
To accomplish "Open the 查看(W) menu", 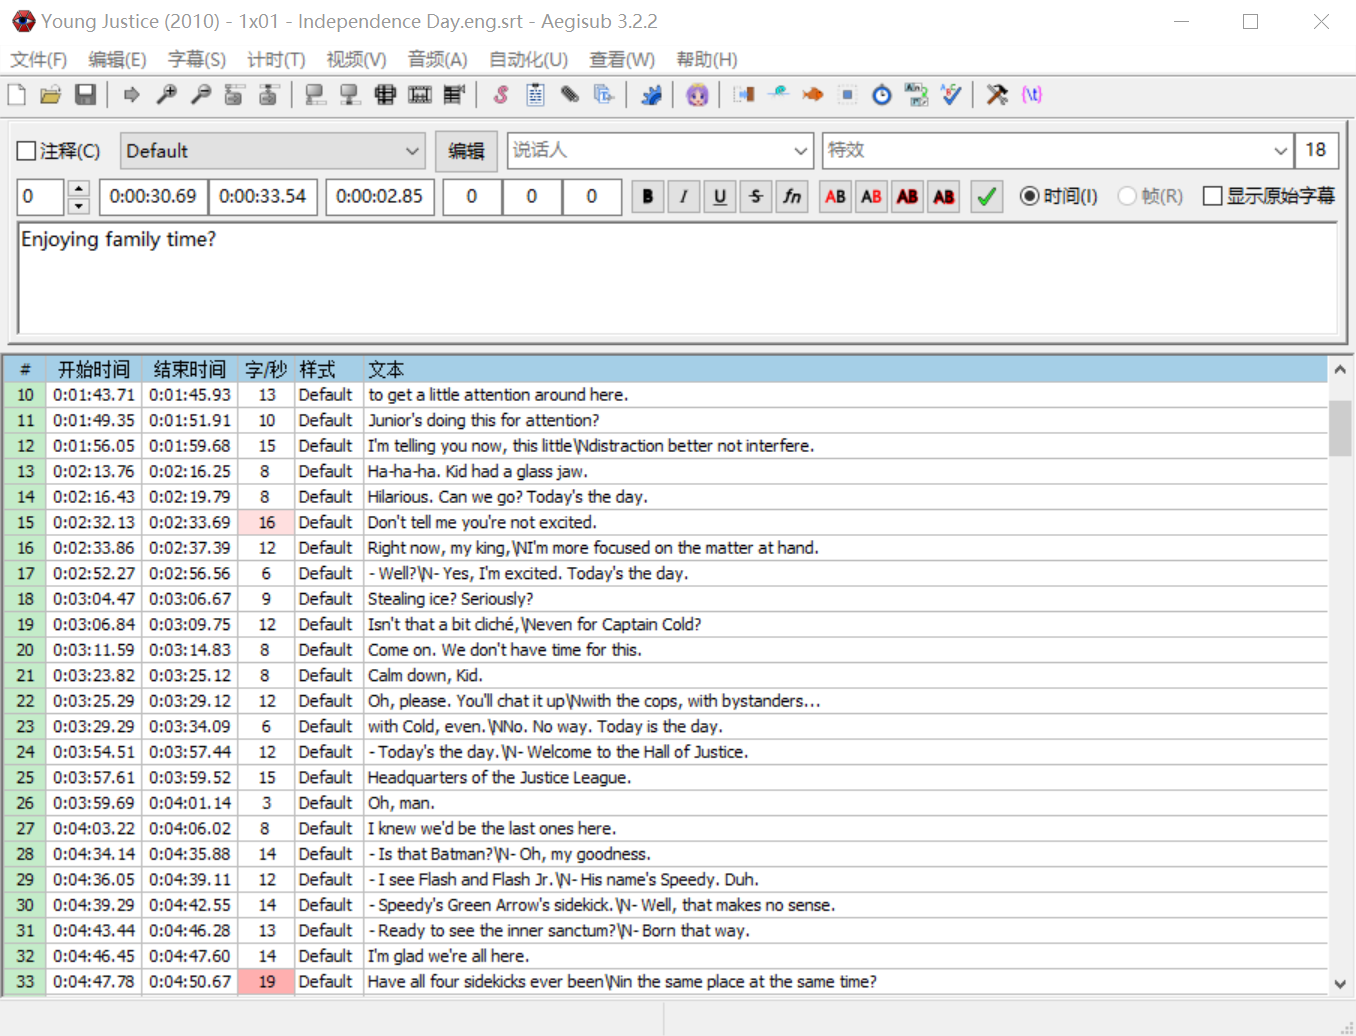I will point(622,60).
